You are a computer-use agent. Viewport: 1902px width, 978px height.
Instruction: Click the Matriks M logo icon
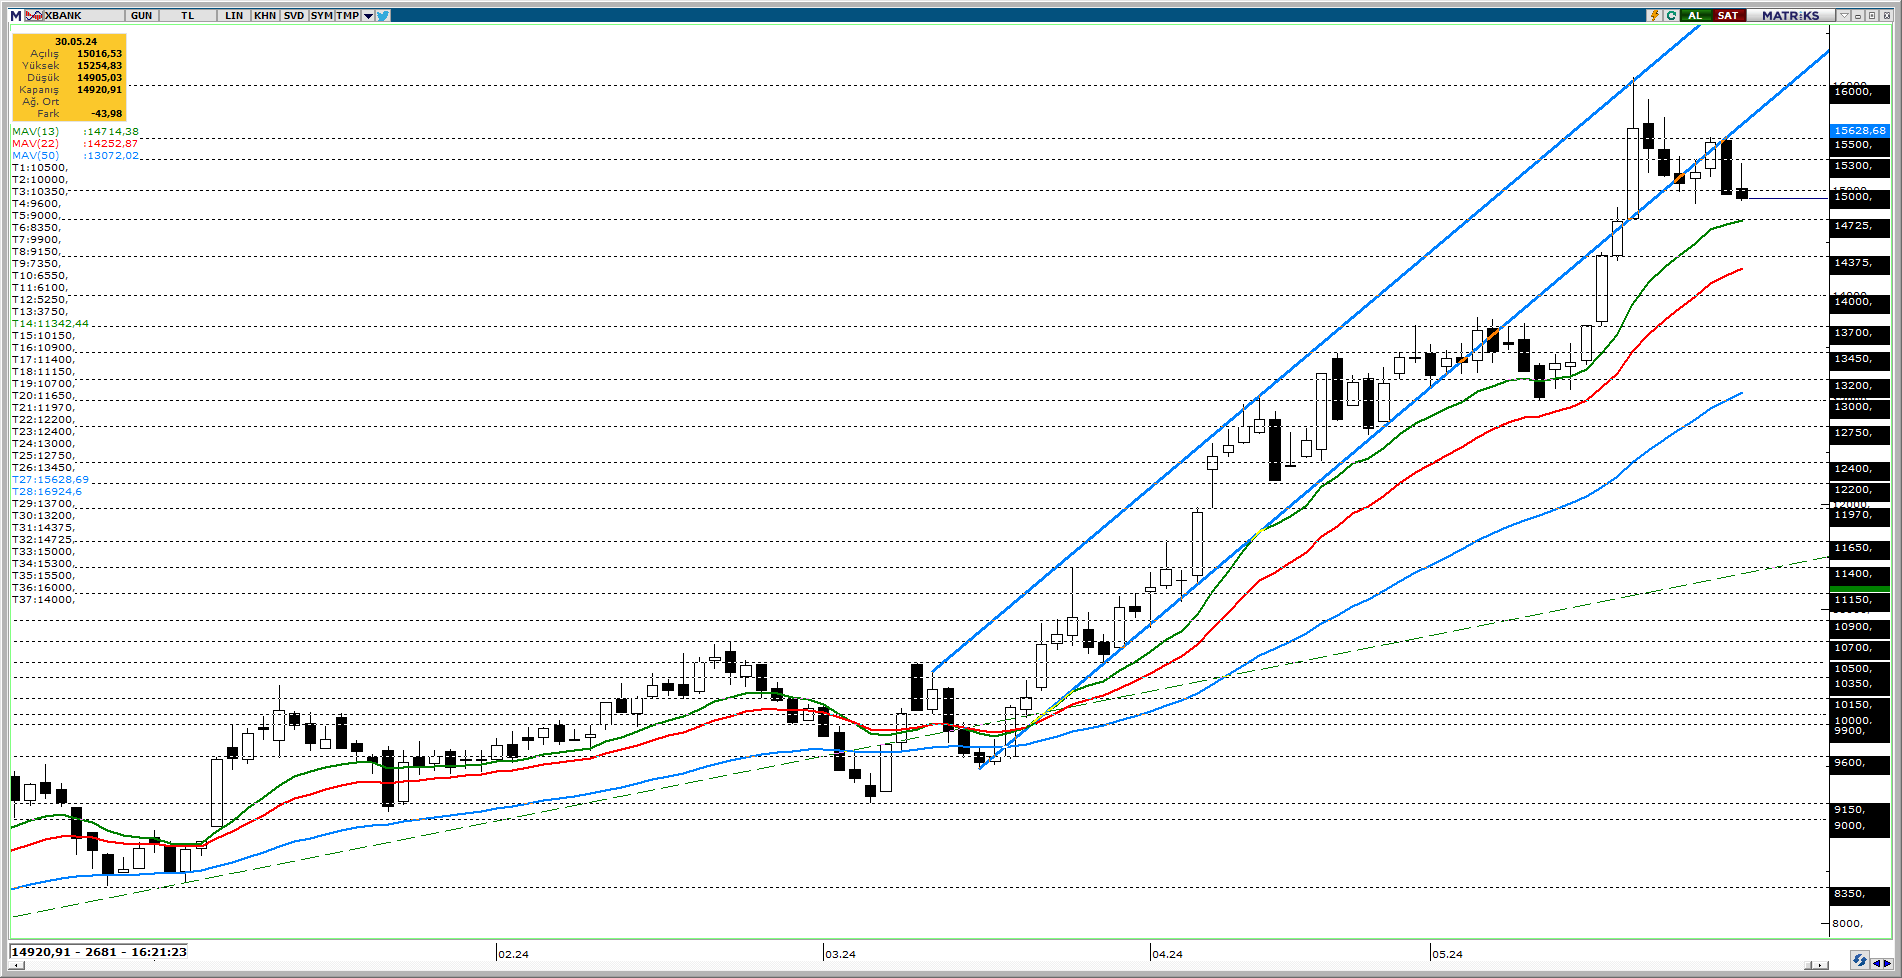[x=16, y=15]
